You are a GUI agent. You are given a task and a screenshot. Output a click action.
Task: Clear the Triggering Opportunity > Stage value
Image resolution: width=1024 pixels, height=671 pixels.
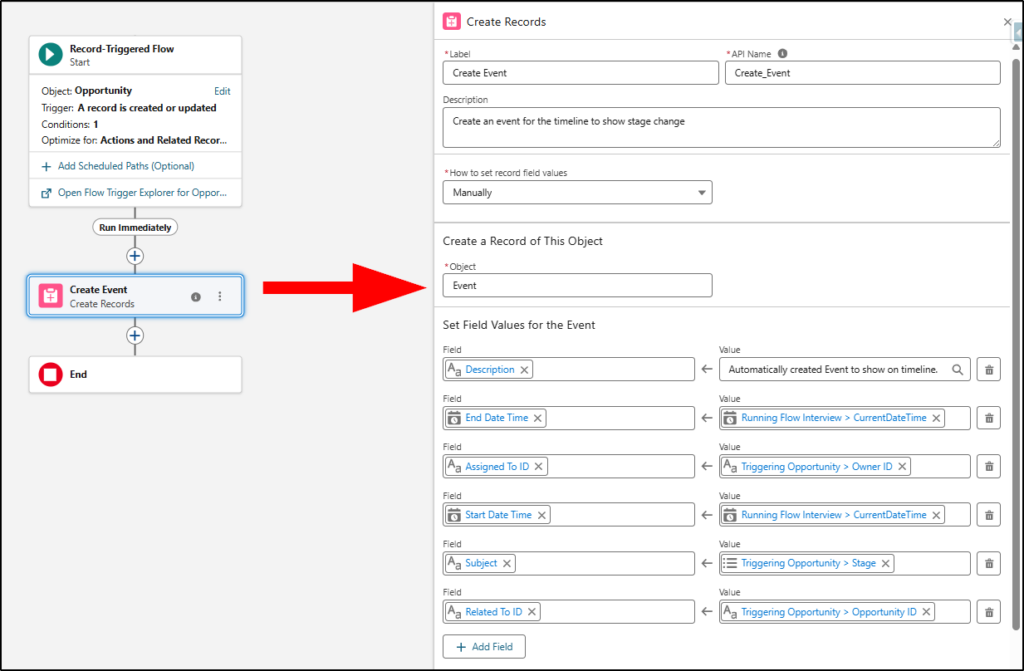pos(885,564)
